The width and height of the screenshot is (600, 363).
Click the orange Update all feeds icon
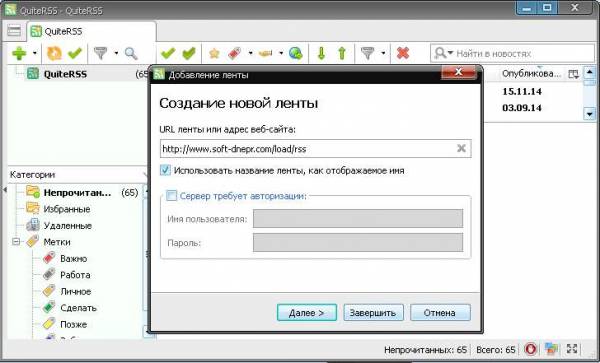click(54, 53)
